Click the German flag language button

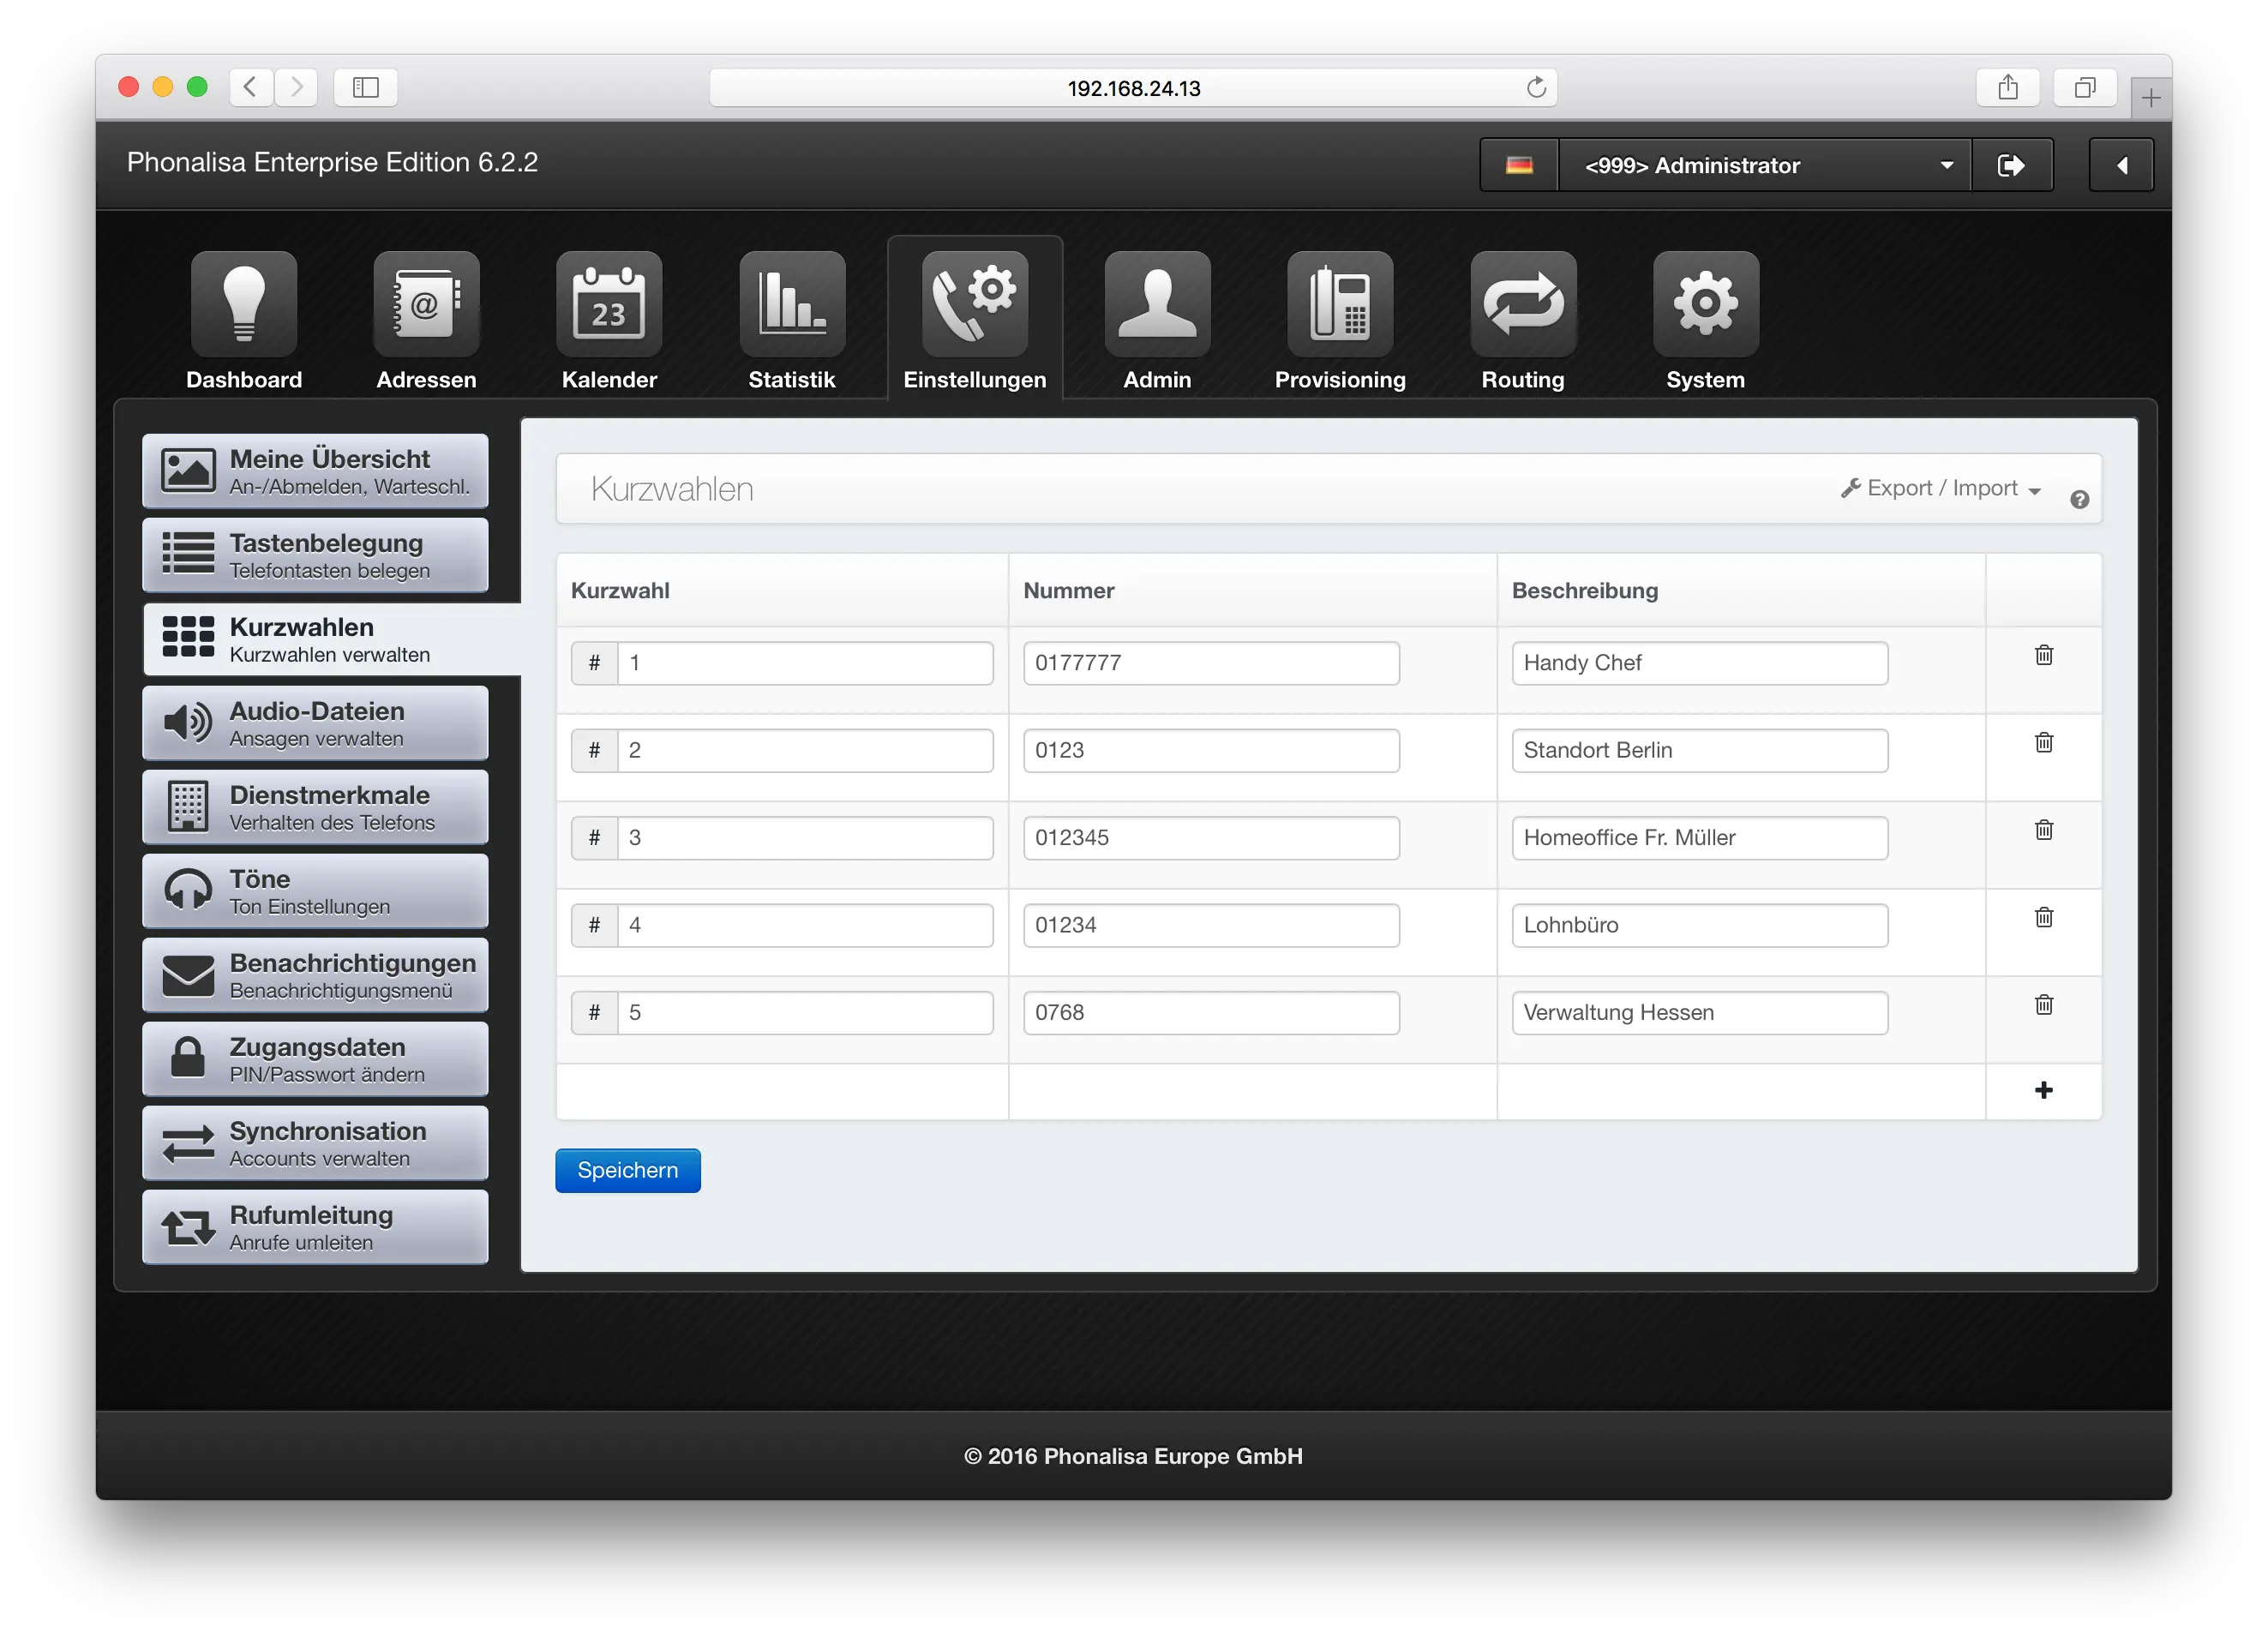[1519, 165]
